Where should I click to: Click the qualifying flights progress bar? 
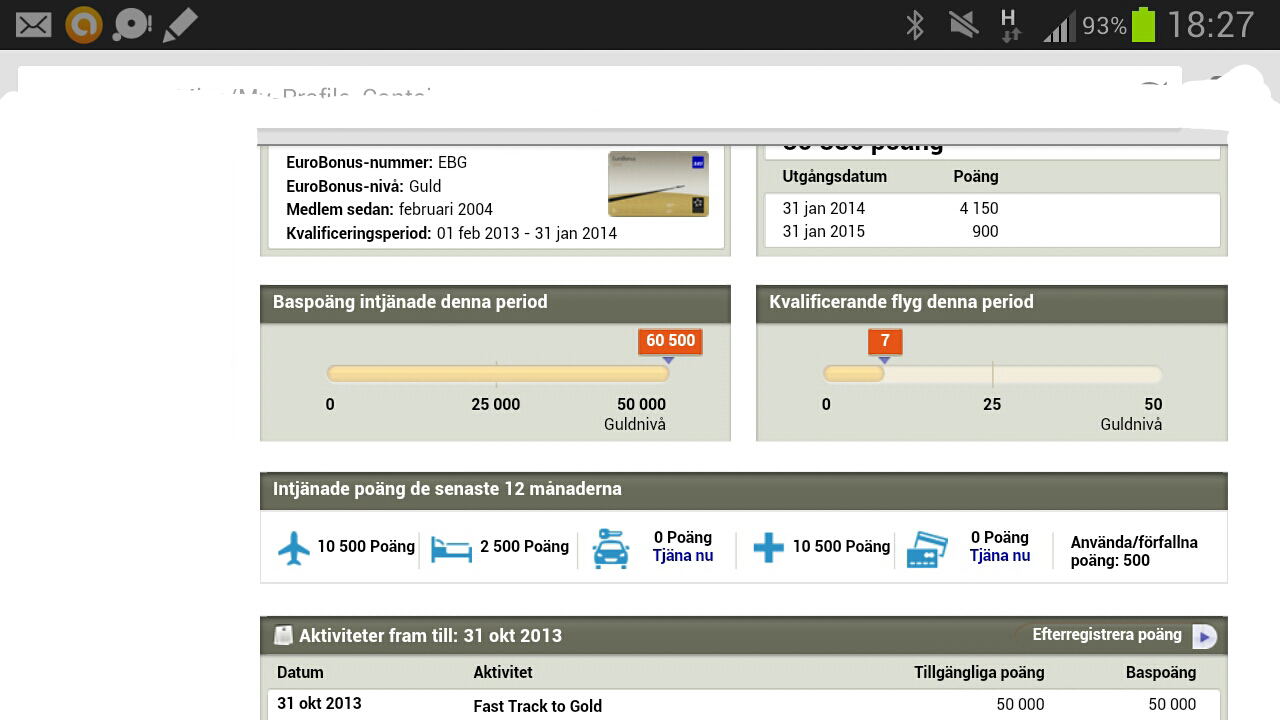pyautogui.click(x=992, y=374)
